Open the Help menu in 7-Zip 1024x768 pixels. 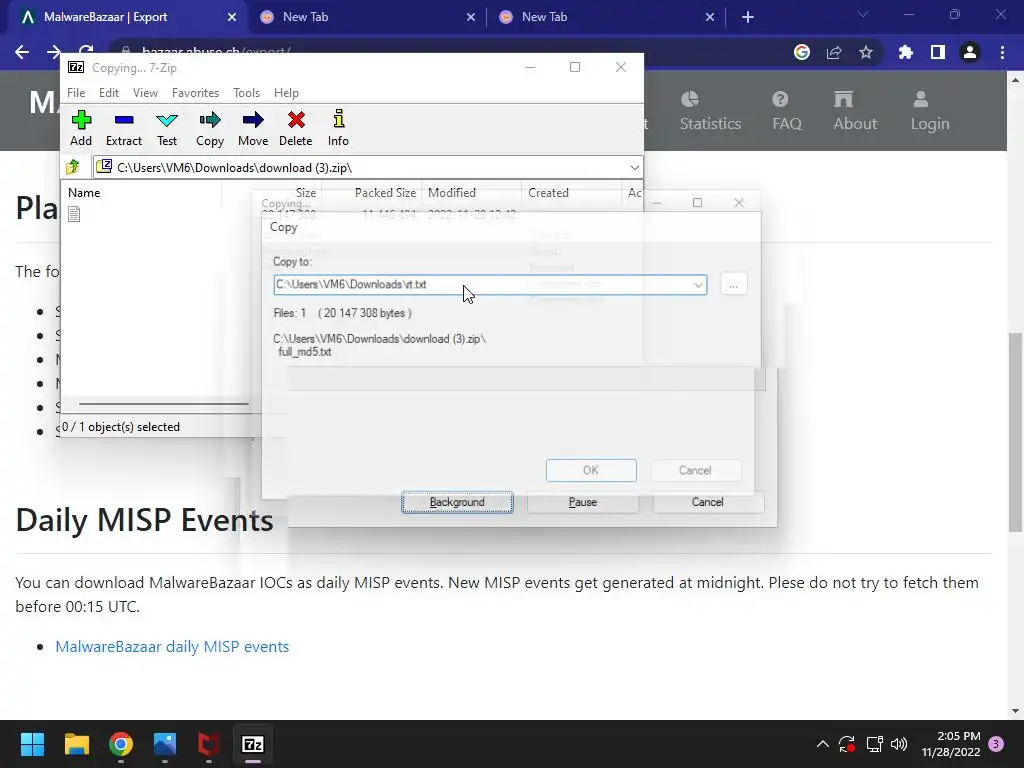tap(286, 93)
